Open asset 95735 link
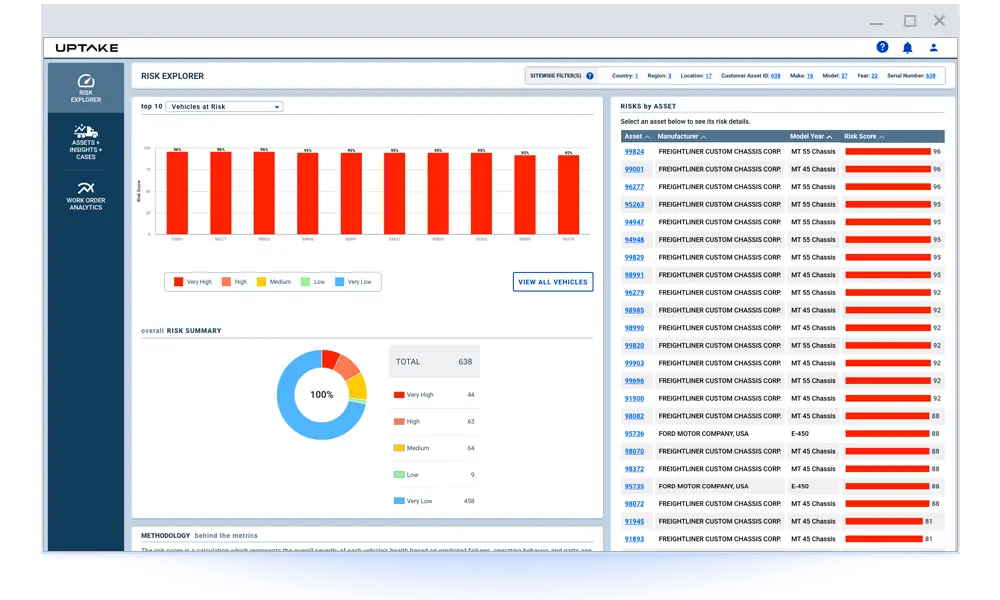 [634, 487]
